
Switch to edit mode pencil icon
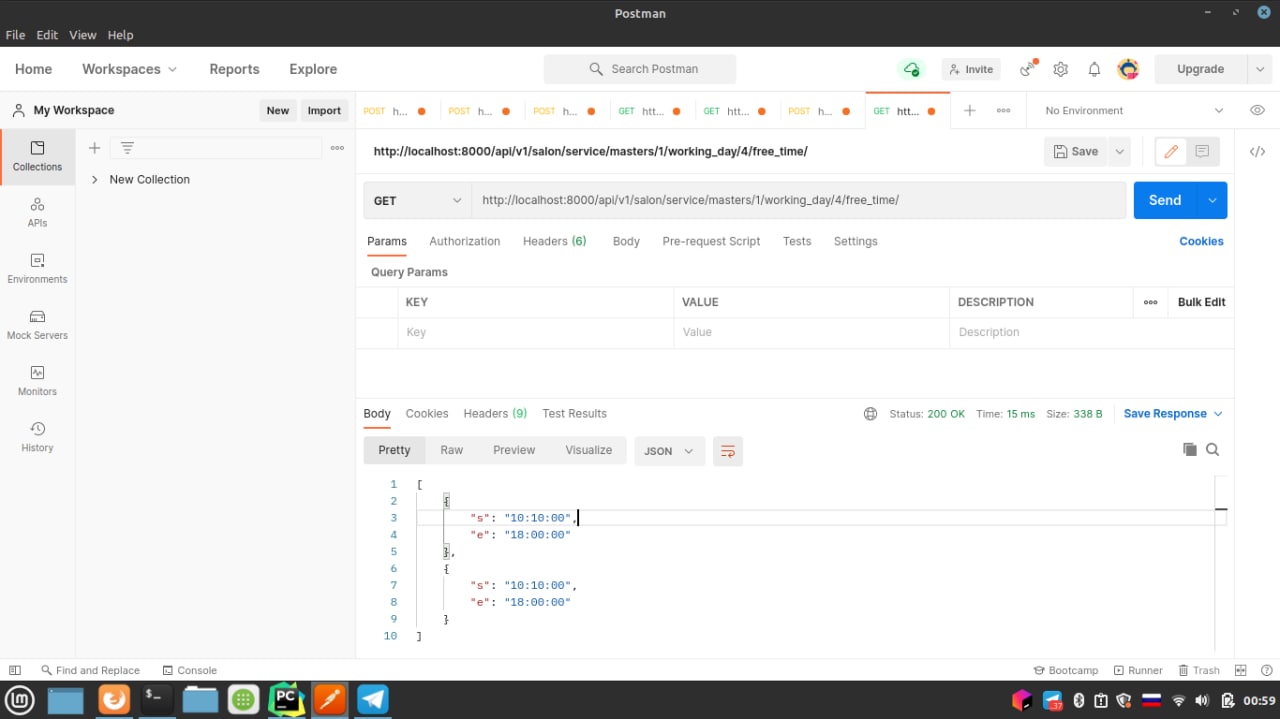(1171, 152)
